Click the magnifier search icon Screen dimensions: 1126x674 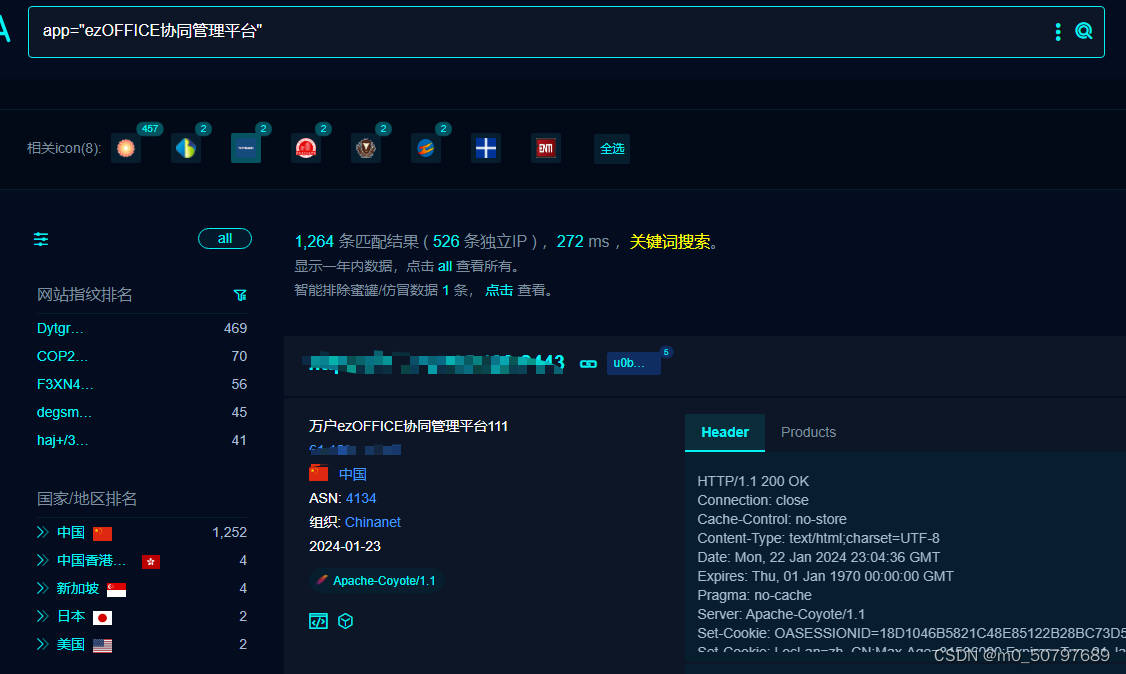(1084, 31)
